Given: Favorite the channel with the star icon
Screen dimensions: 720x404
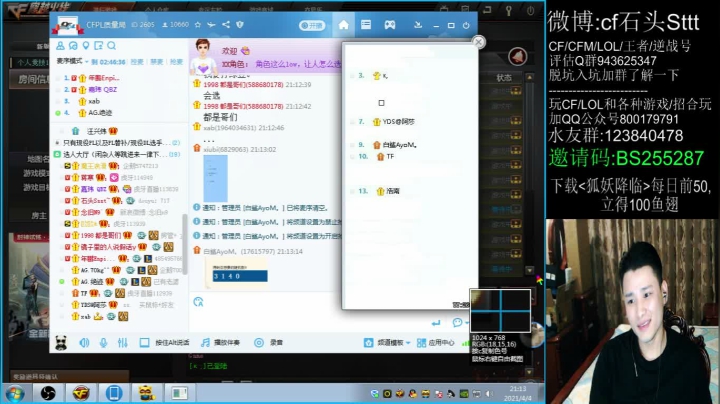Looking at the screenshot, I should [x=197, y=25].
